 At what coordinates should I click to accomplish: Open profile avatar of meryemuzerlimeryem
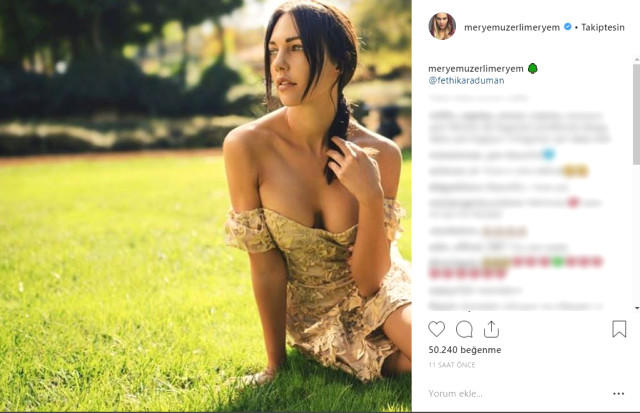442,26
